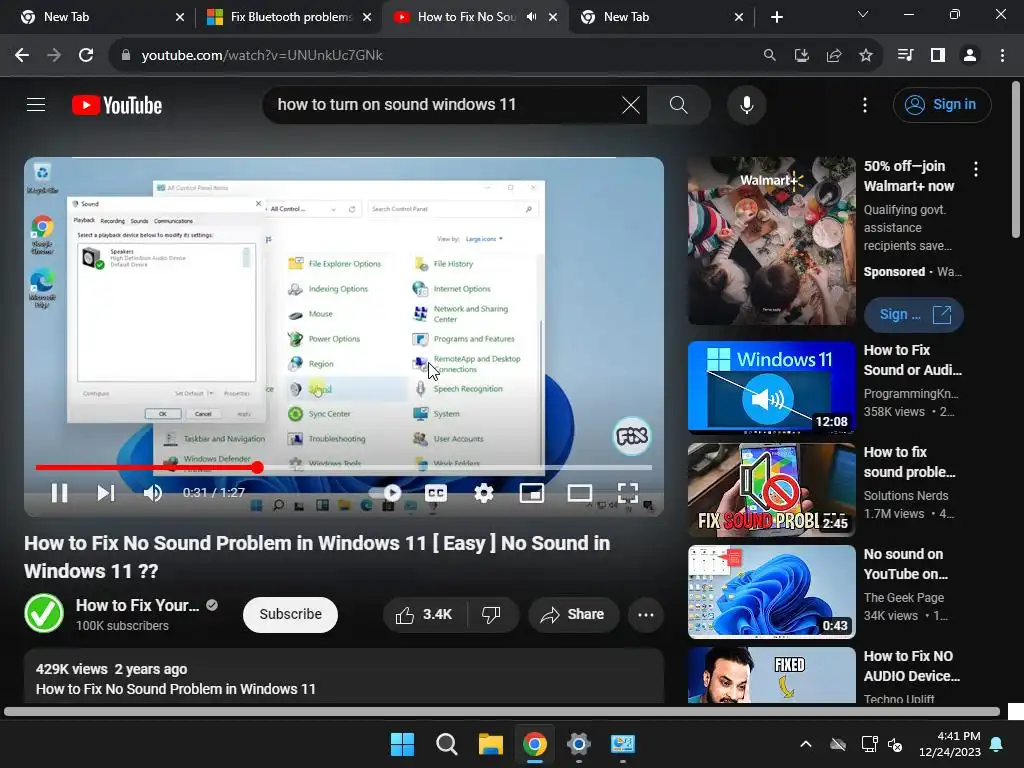This screenshot has height=768, width=1024.
Task: Open the tab search chevron
Action: coord(863,14)
